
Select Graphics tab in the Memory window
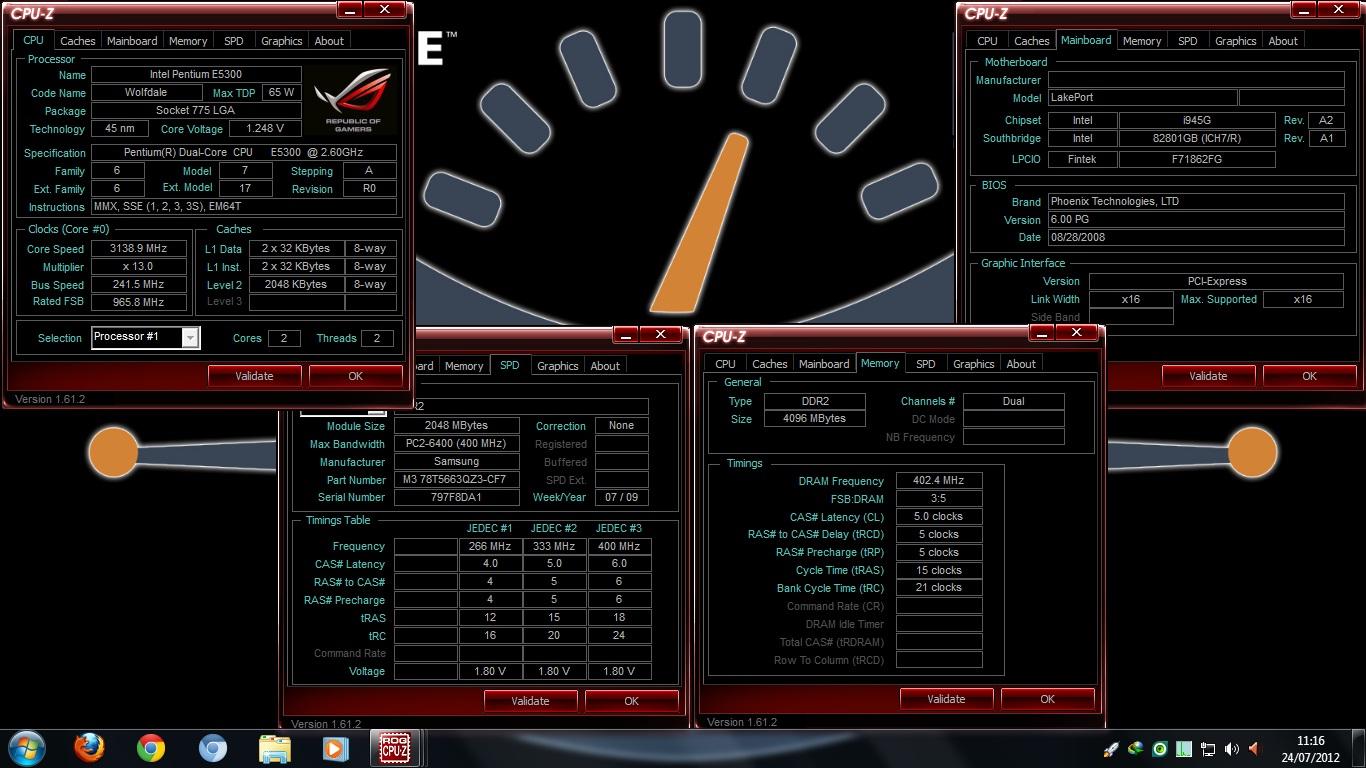pos(973,364)
